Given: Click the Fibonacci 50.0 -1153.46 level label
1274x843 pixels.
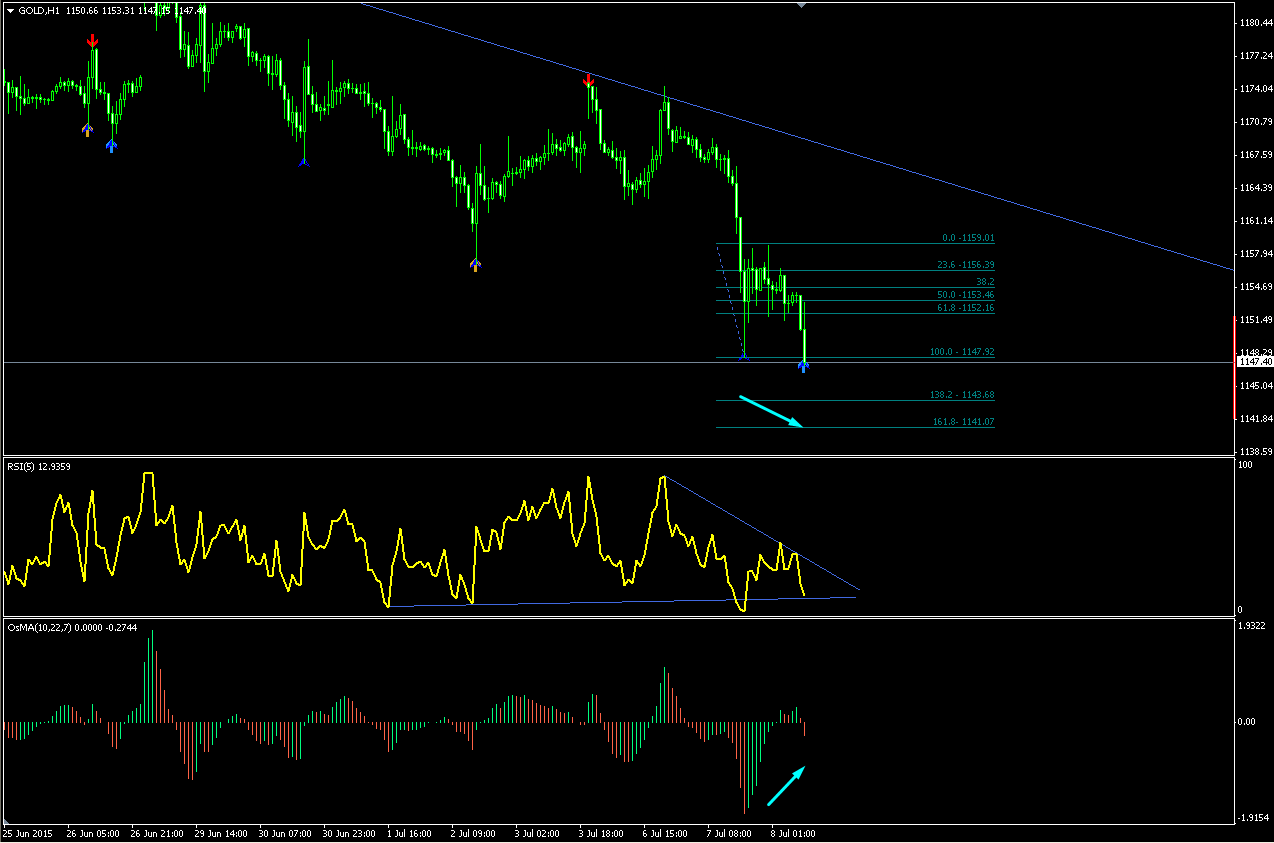Looking at the screenshot, I should coord(965,295).
